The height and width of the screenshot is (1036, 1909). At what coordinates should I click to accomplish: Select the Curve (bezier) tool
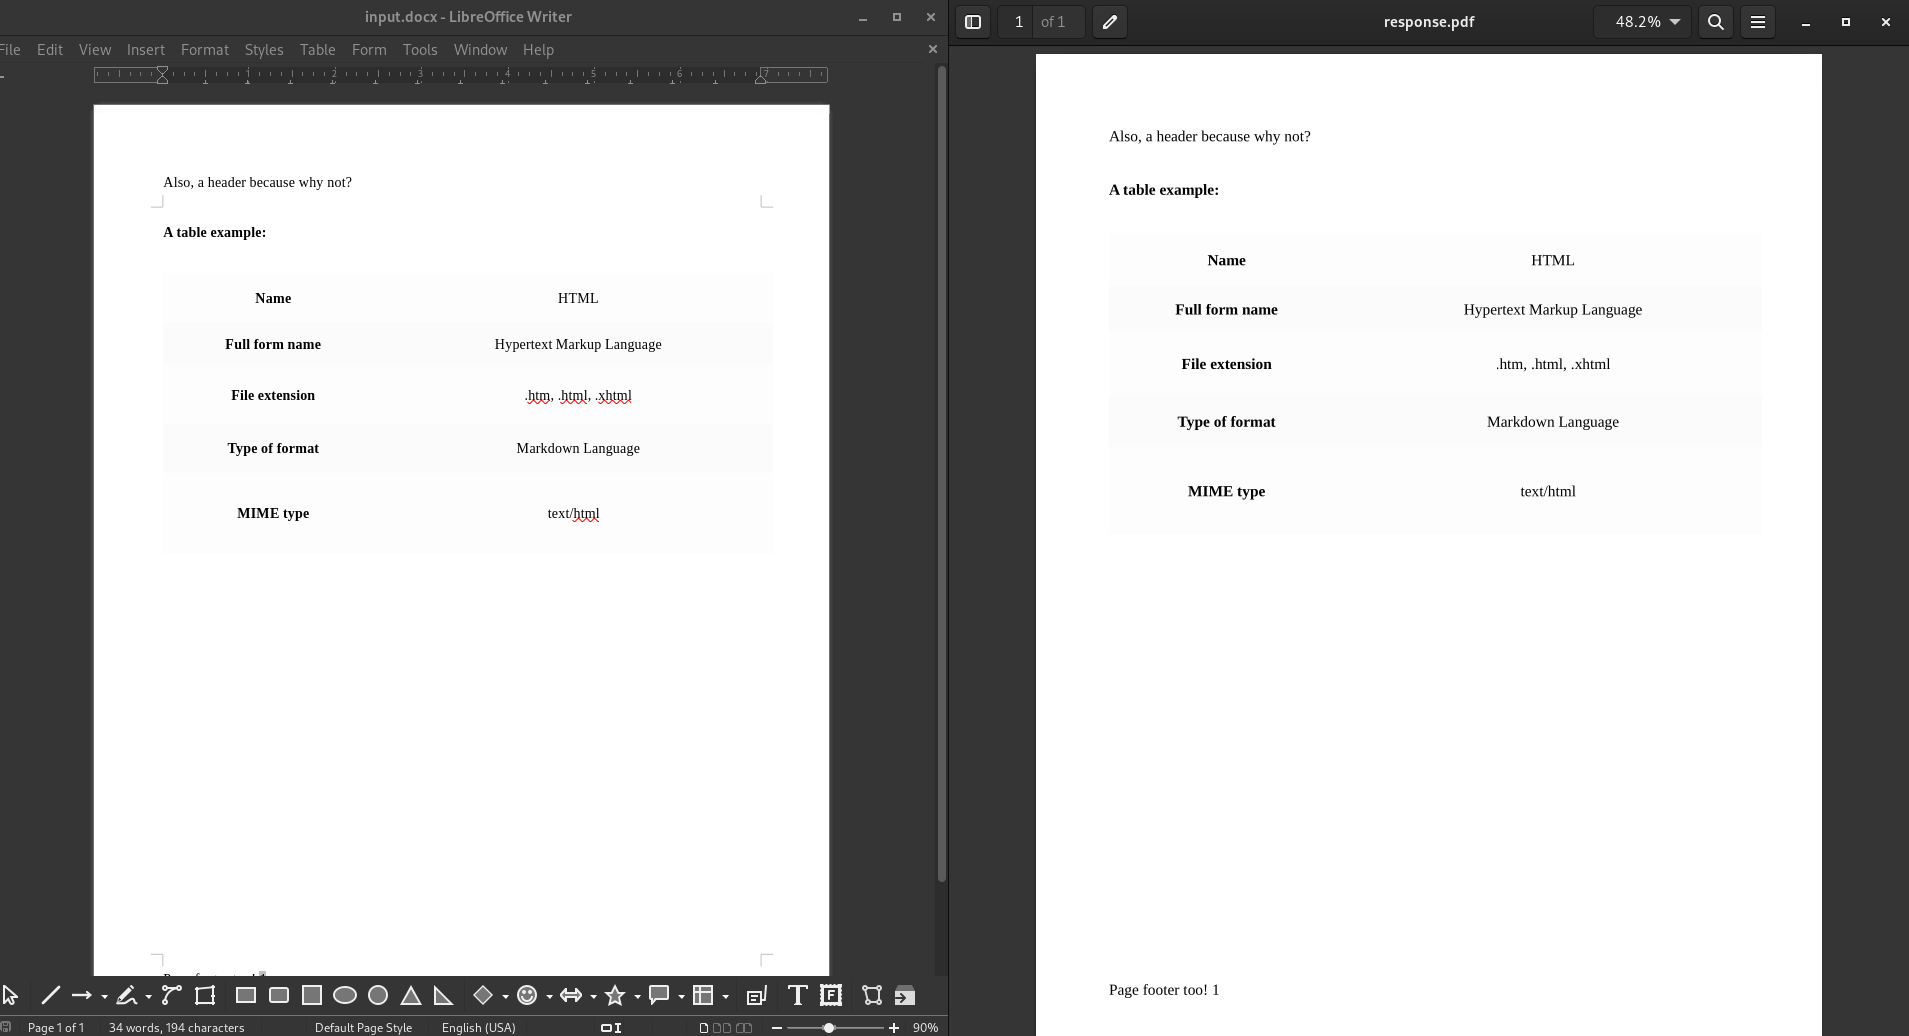(x=172, y=995)
